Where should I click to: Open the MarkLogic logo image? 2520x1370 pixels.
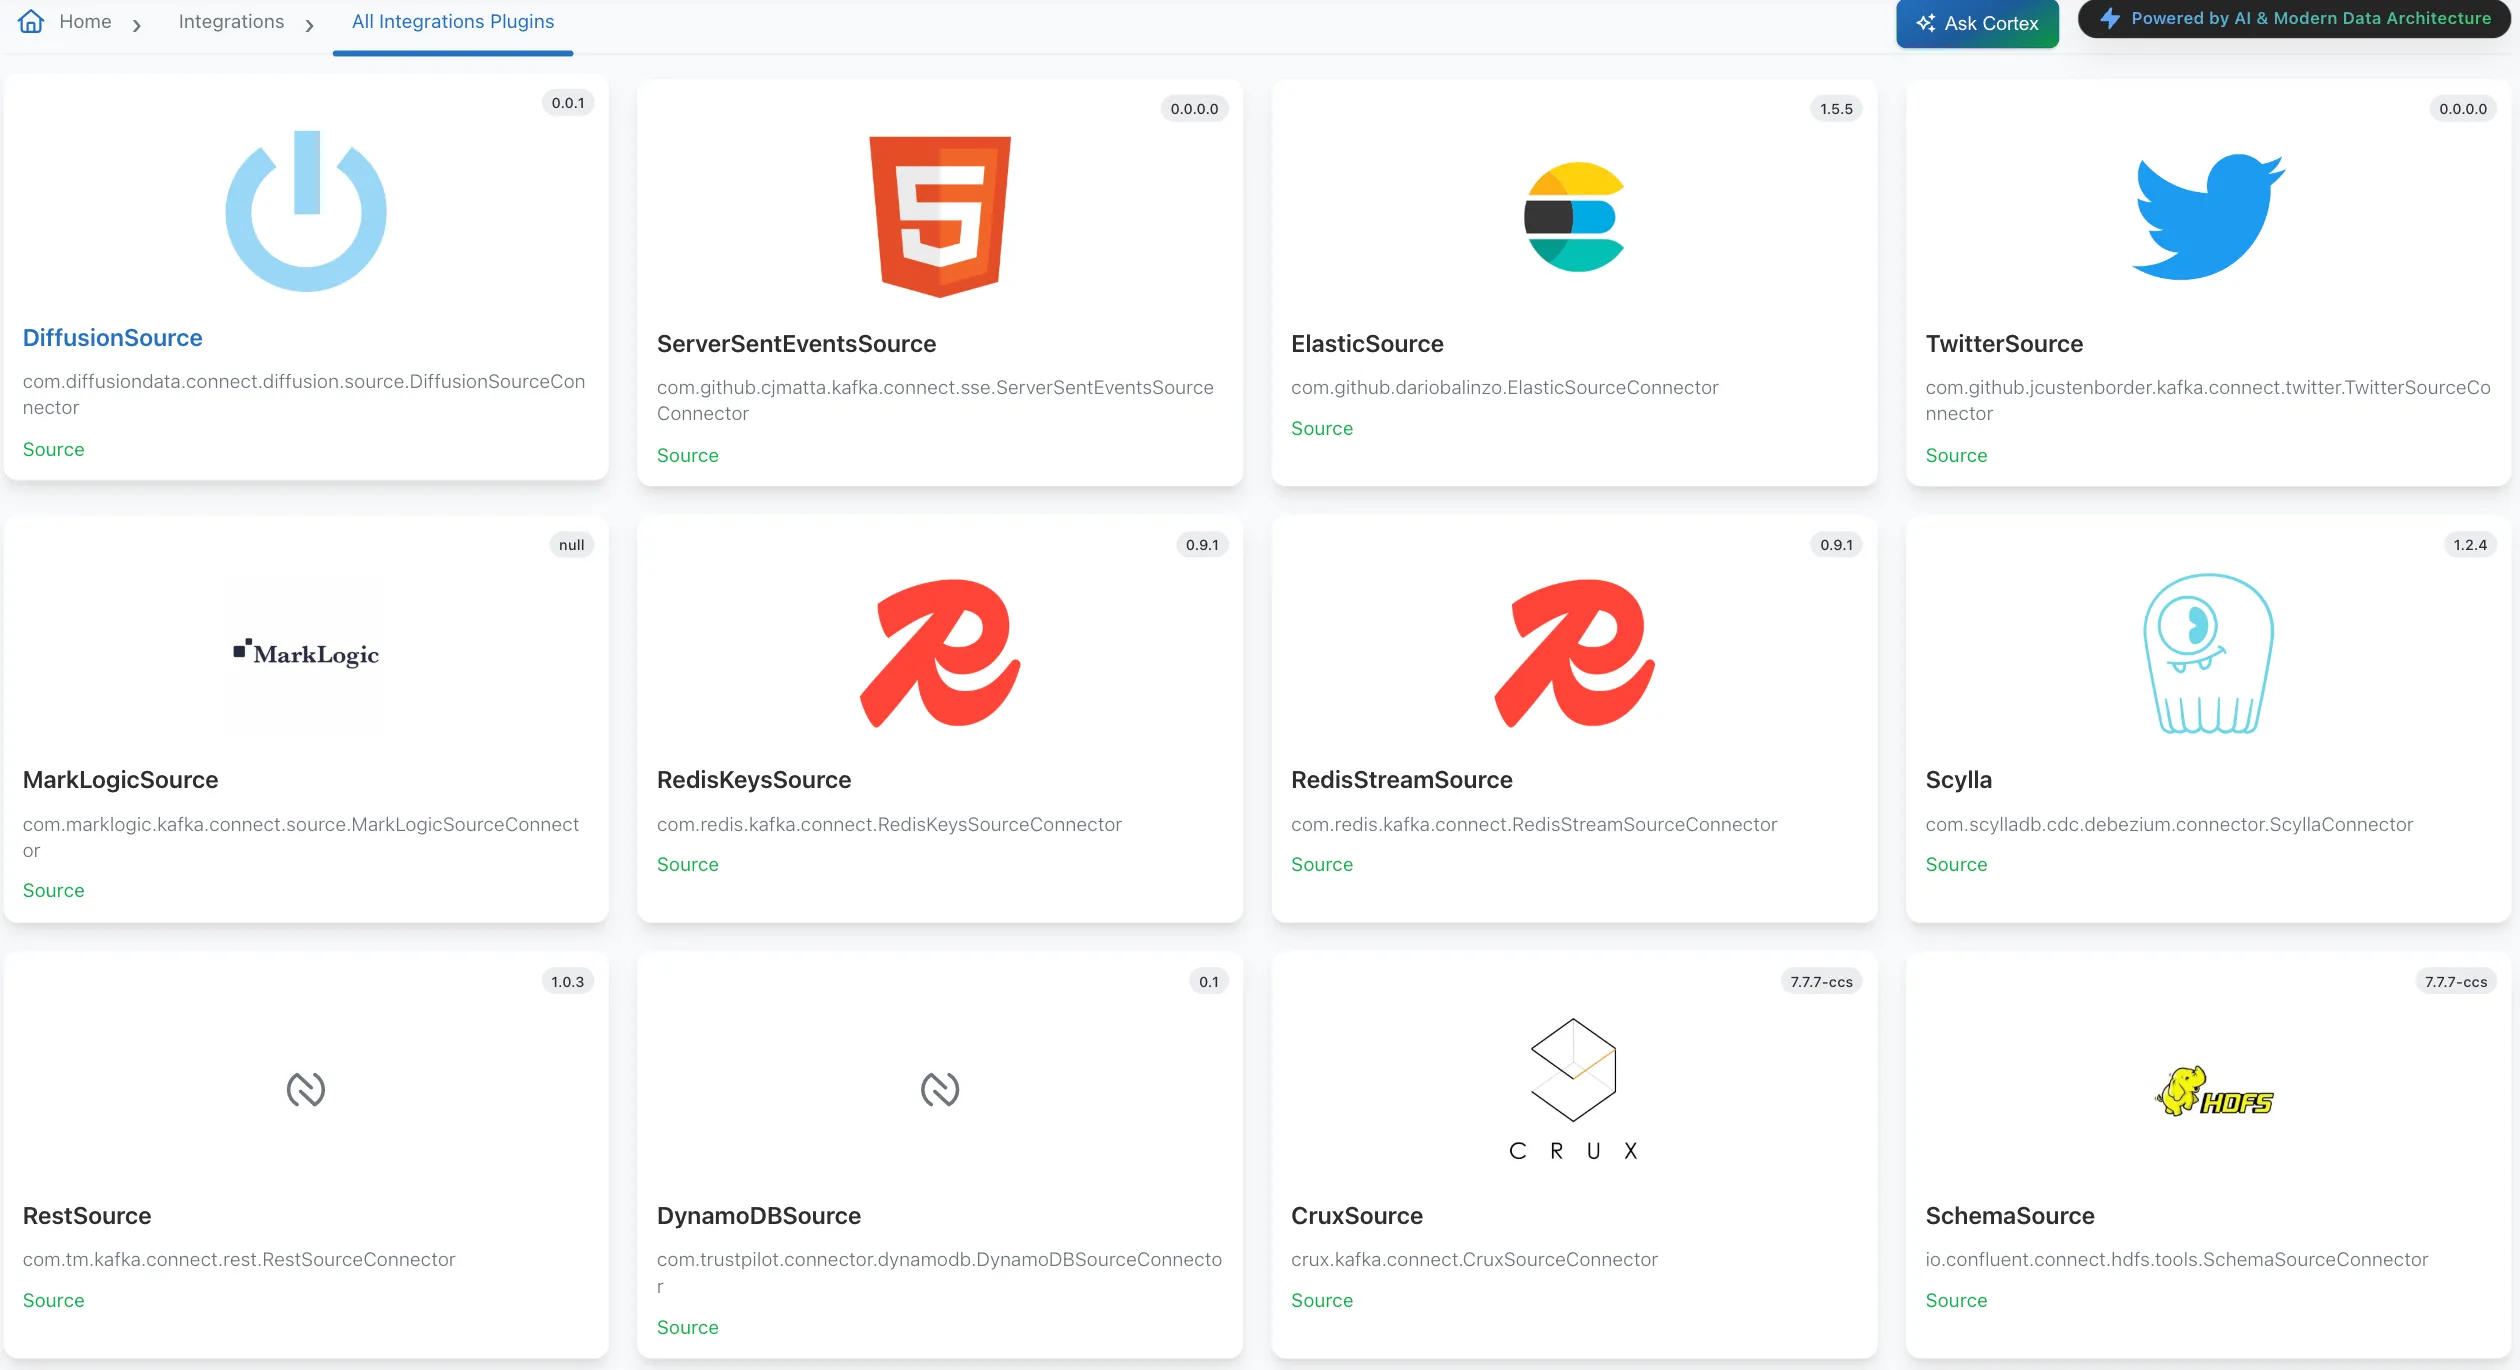306,653
